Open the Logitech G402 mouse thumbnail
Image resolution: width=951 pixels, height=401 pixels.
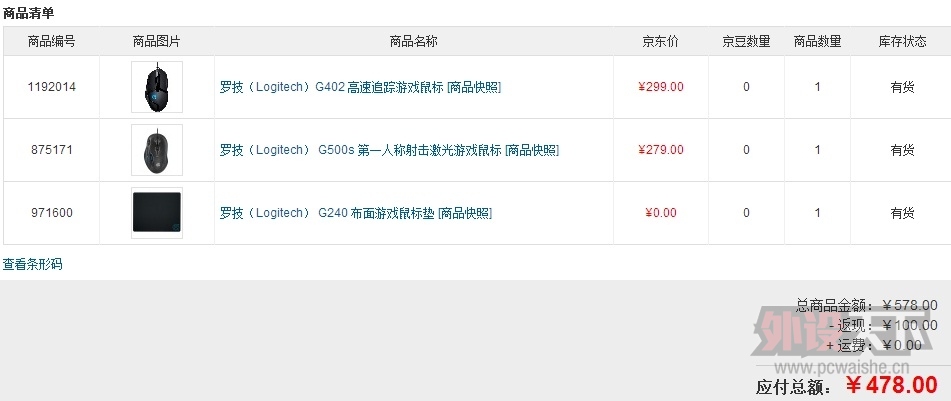click(156, 87)
